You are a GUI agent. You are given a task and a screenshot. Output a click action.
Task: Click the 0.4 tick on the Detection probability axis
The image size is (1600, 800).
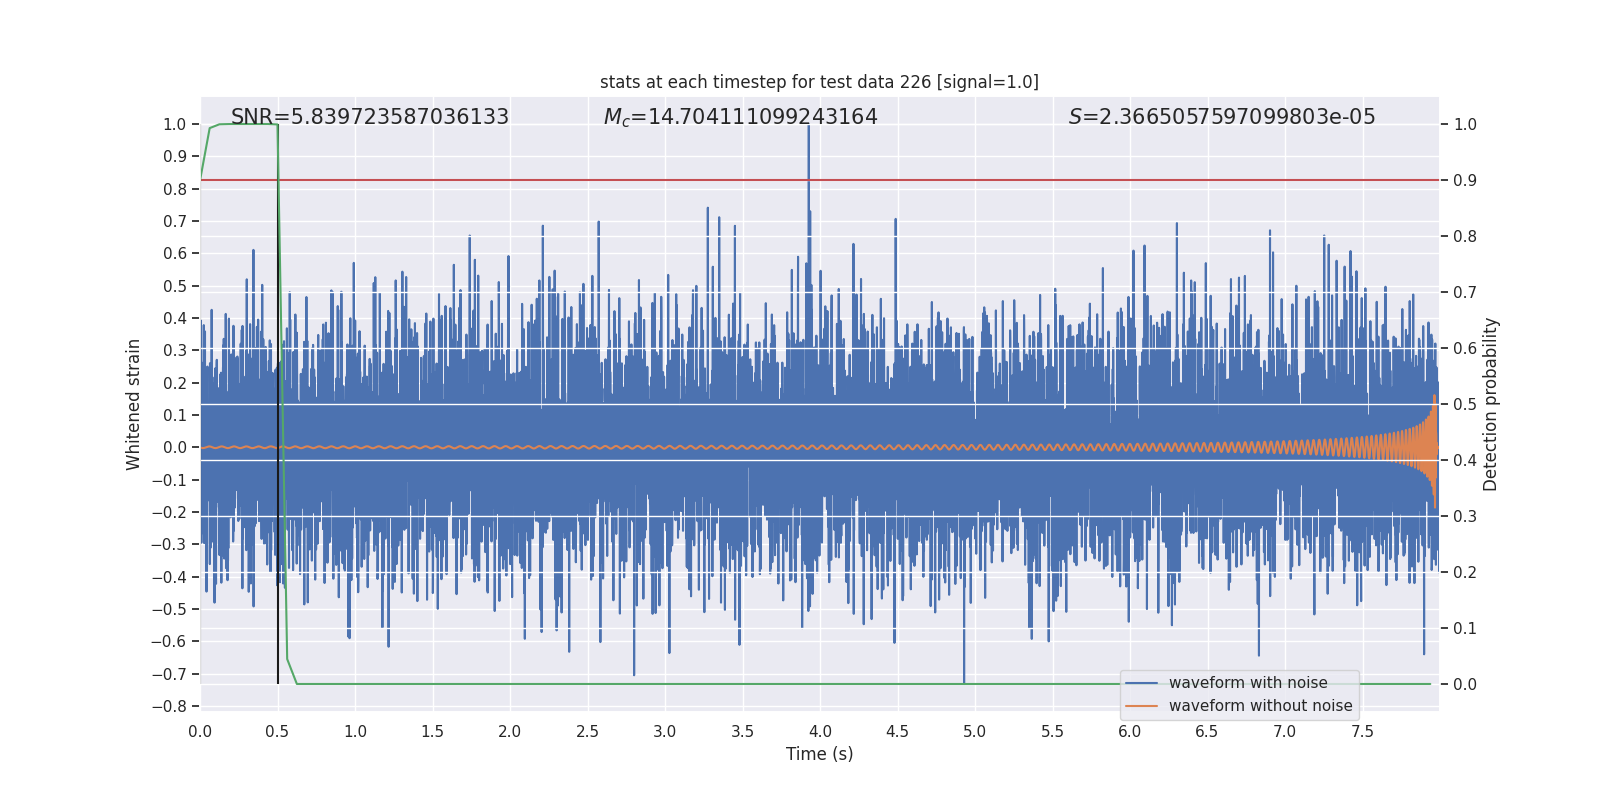tap(1465, 460)
